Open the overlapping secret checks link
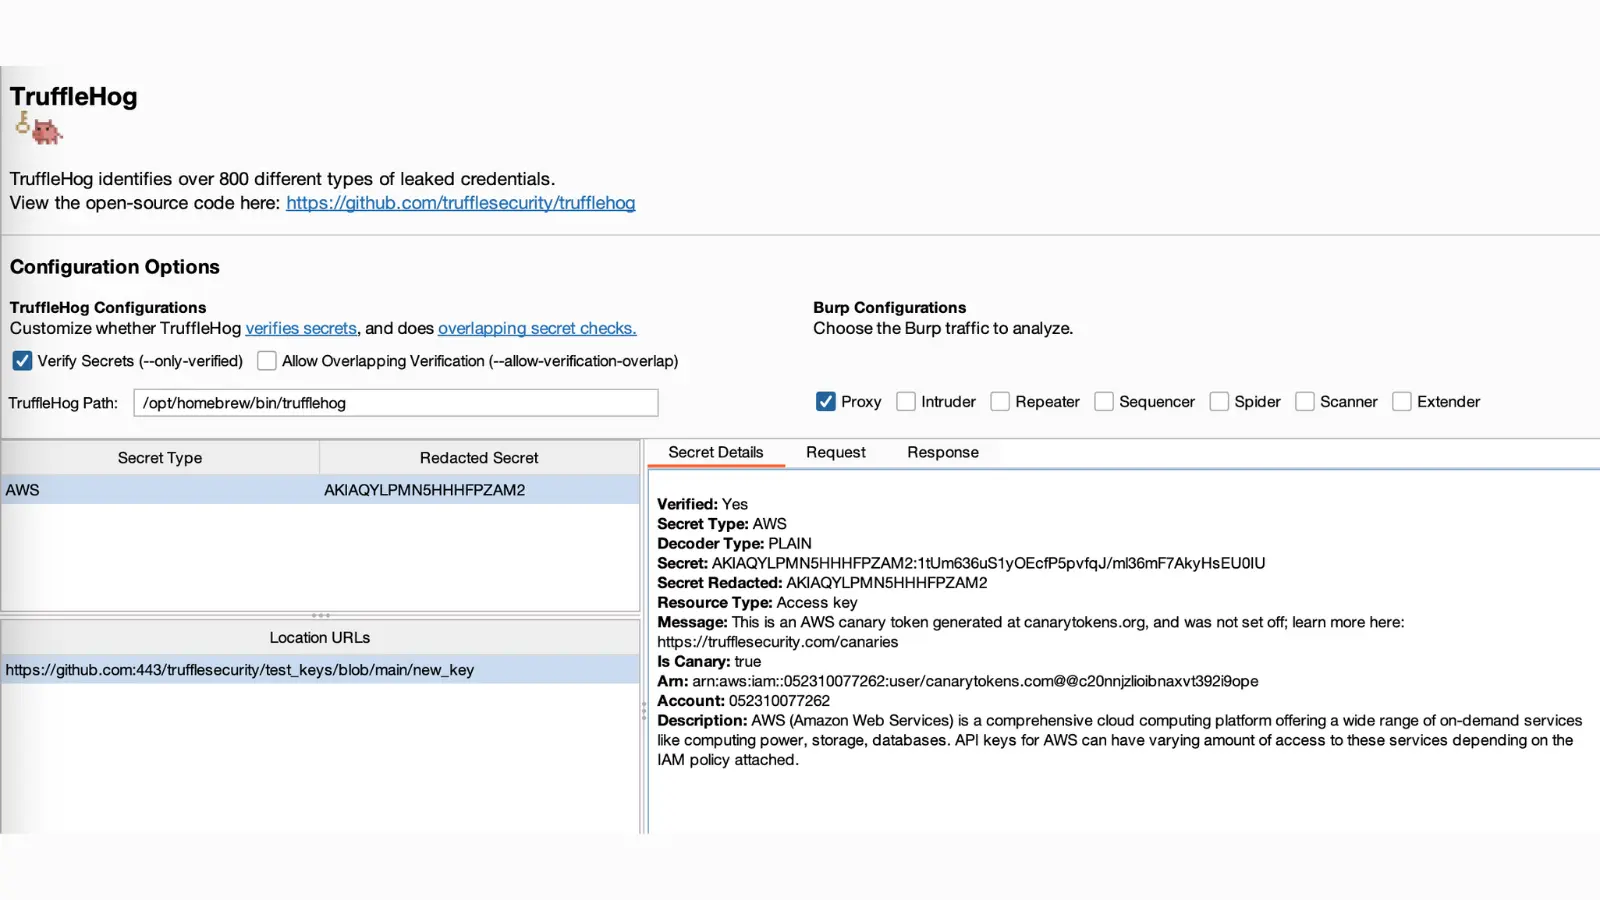This screenshot has width=1600, height=900. click(x=537, y=328)
